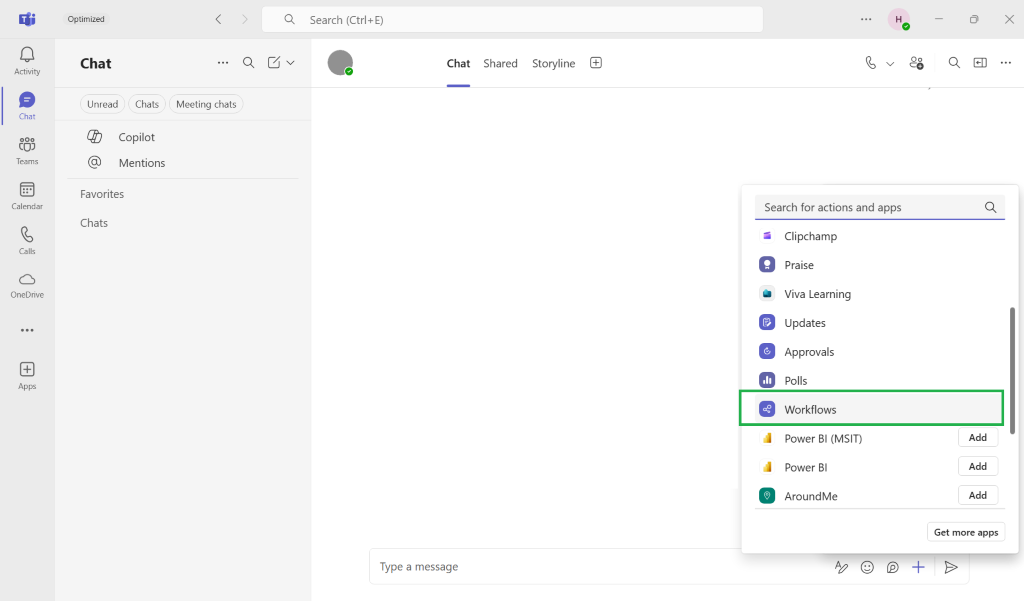This screenshot has width=1024, height=601.
Task: Open OneDrive in sidebar
Action: (x=27, y=285)
